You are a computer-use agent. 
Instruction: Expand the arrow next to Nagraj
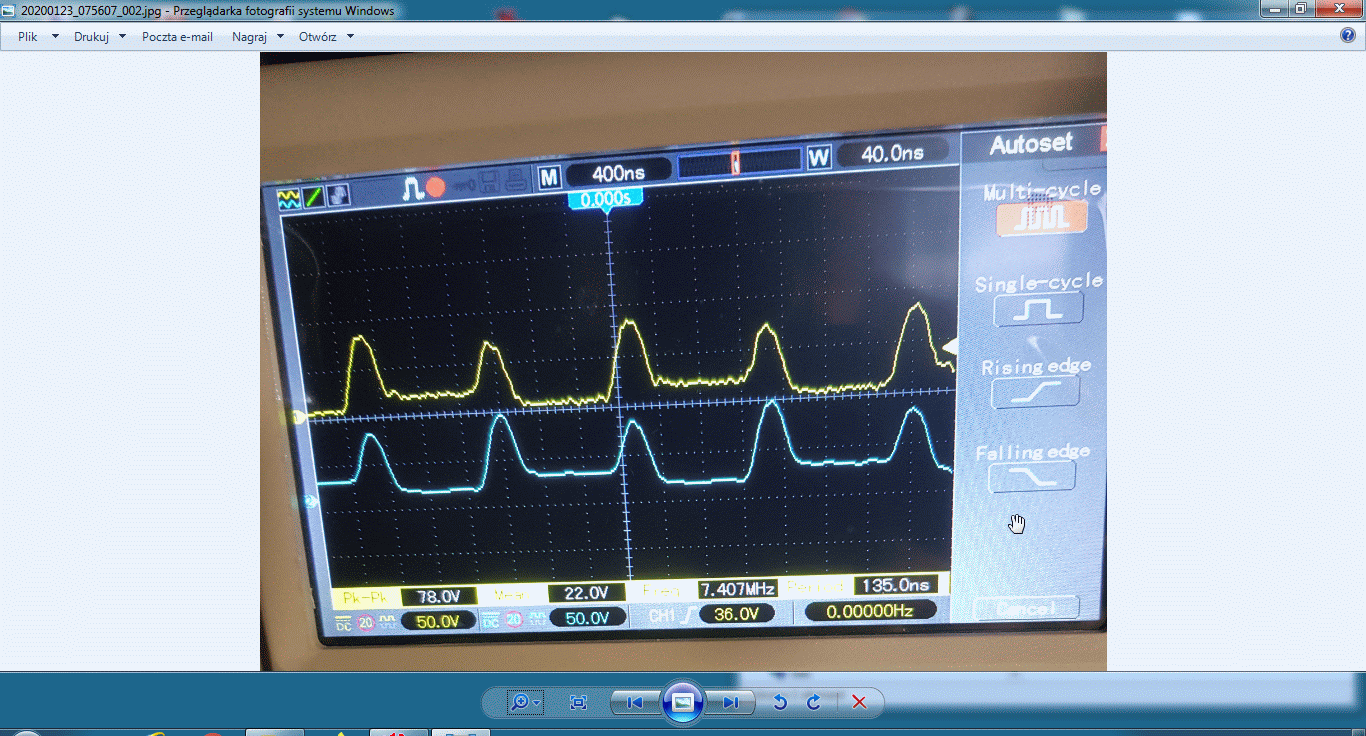[279, 37]
